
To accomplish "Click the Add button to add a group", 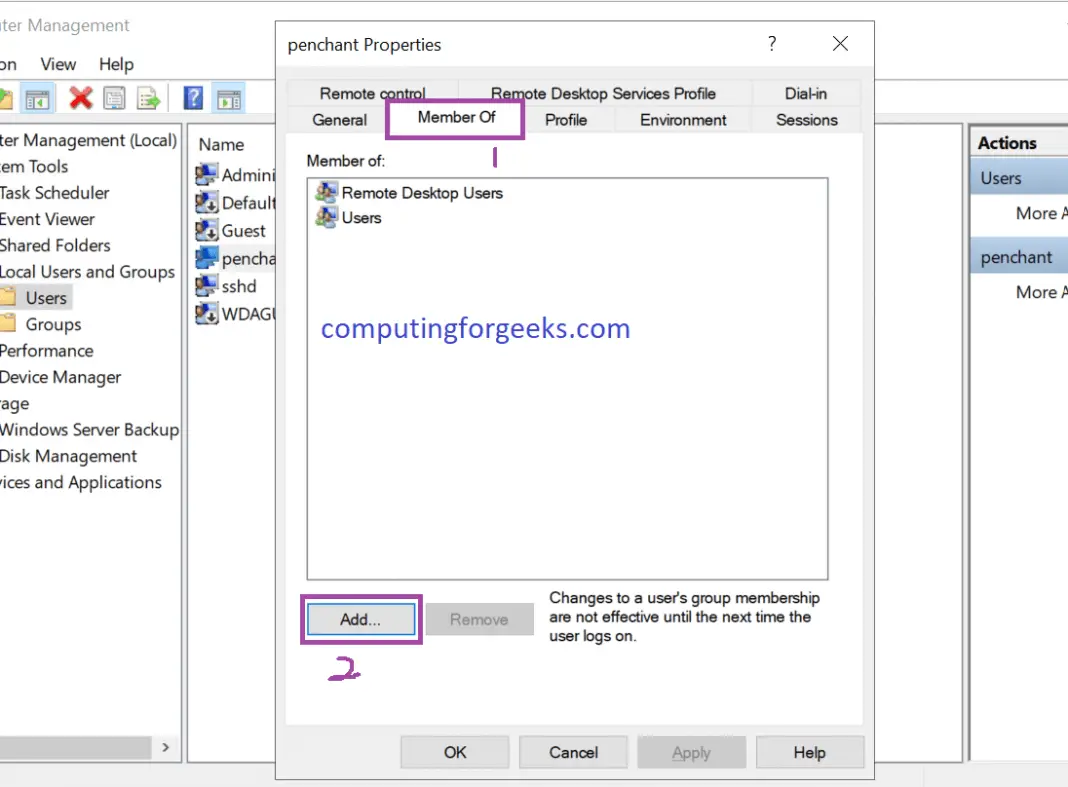I will pos(360,619).
